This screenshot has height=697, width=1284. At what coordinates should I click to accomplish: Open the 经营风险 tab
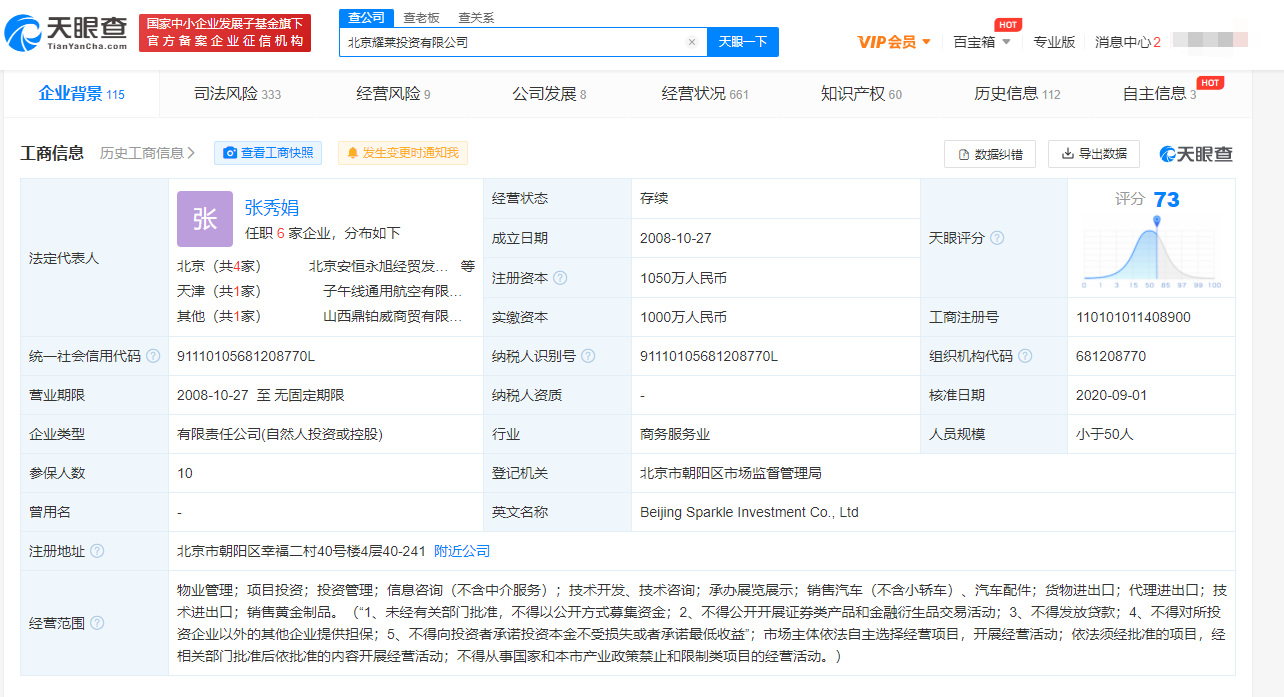(x=393, y=94)
